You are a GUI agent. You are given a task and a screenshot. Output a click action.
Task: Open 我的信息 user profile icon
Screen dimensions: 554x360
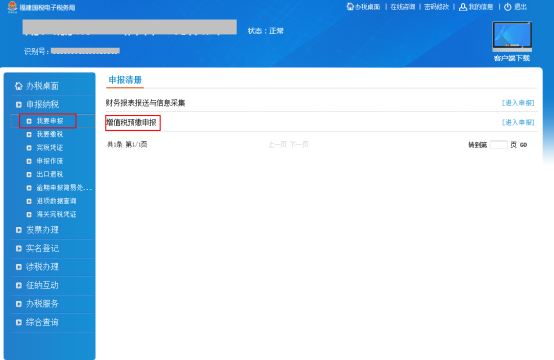tap(463, 7)
